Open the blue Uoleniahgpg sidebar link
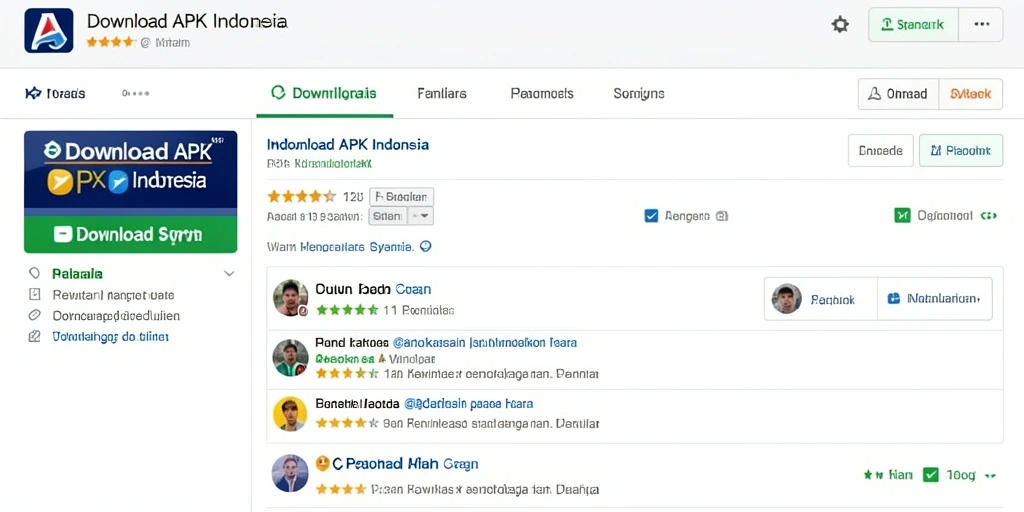Image resolution: width=1024 pixels, height=512 pixels. click(x=110, y=337)
